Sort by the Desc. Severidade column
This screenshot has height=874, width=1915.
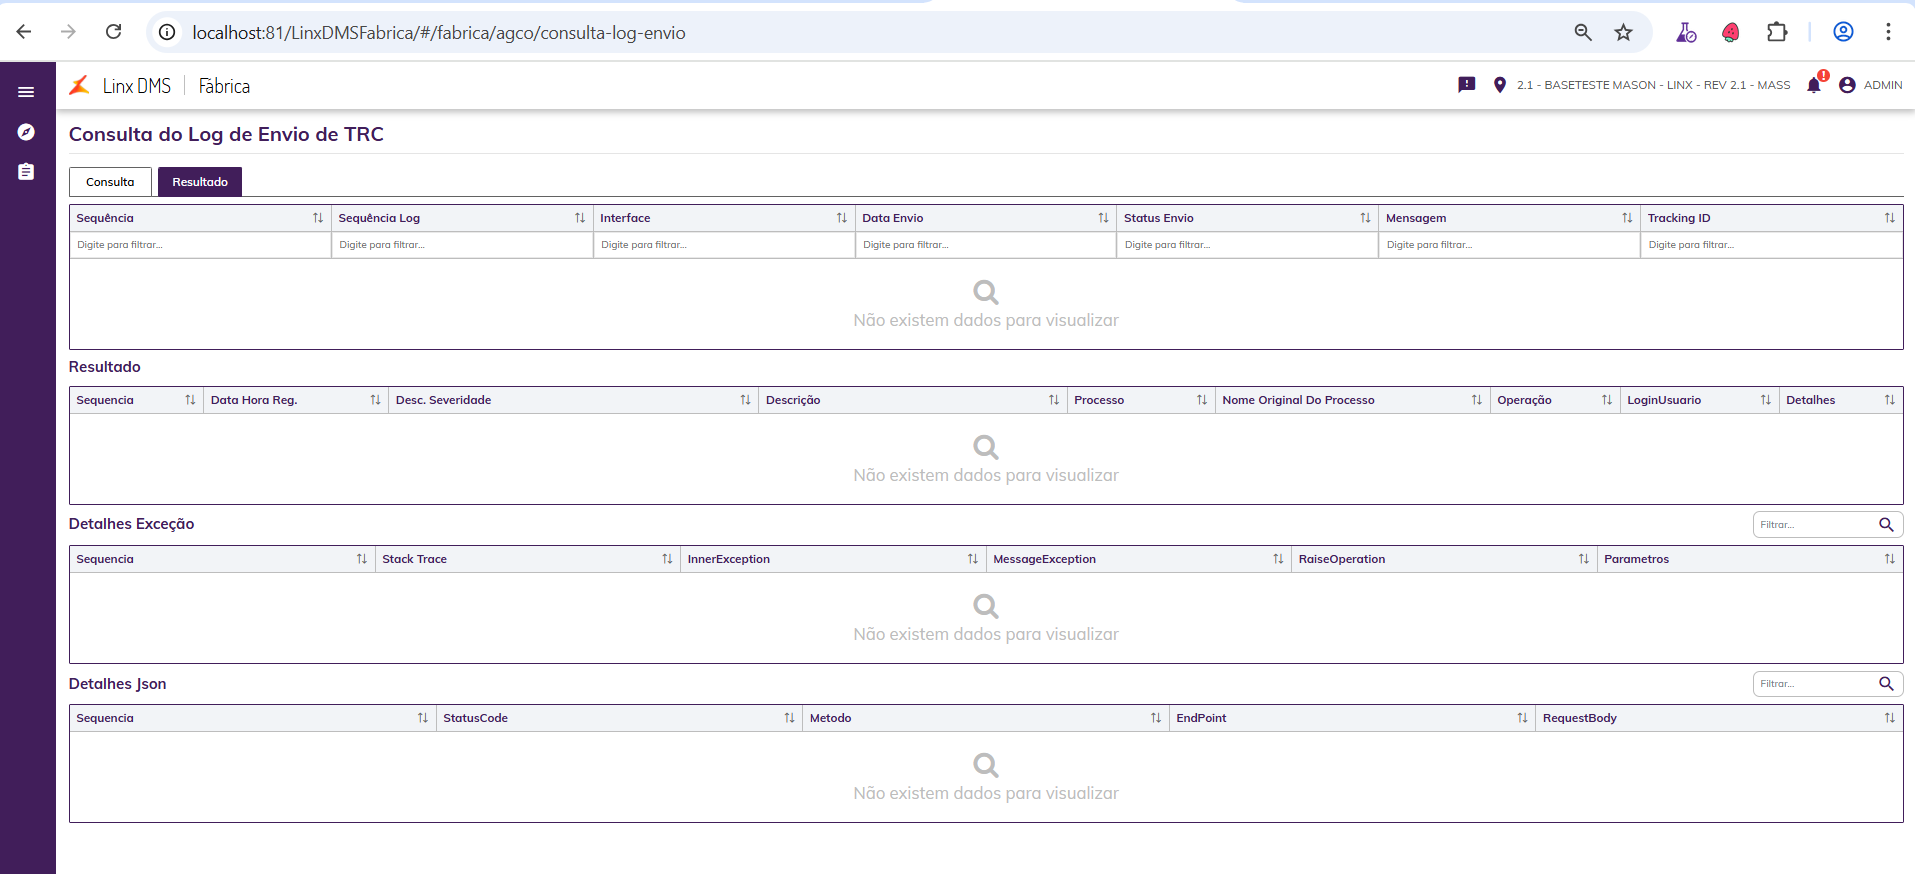pos(745,400)
